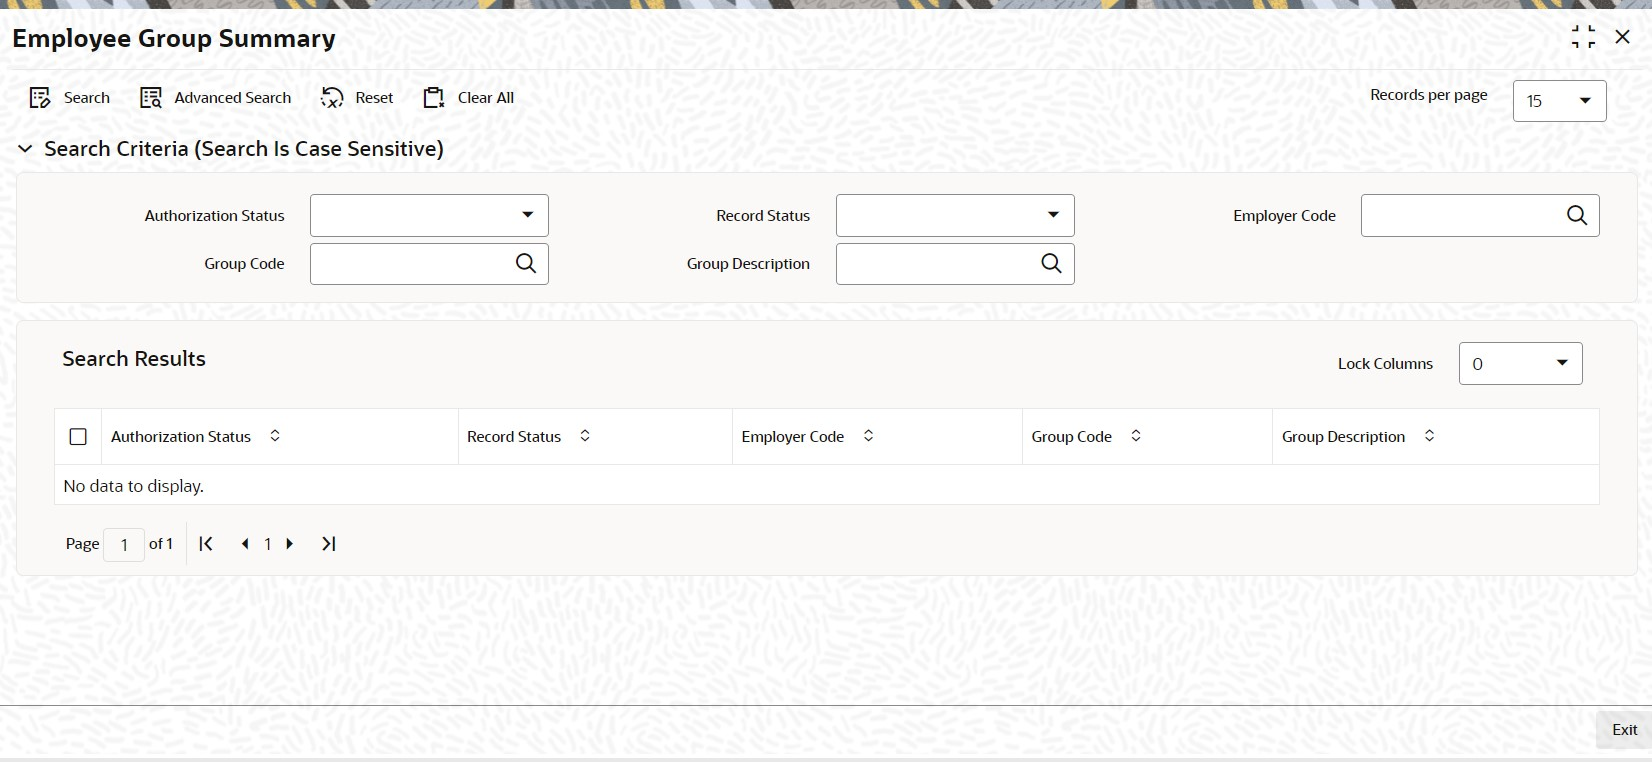Tick the select-all checkbox in results header
This screenshot has width=1652, height=762.
click(78, 437)
